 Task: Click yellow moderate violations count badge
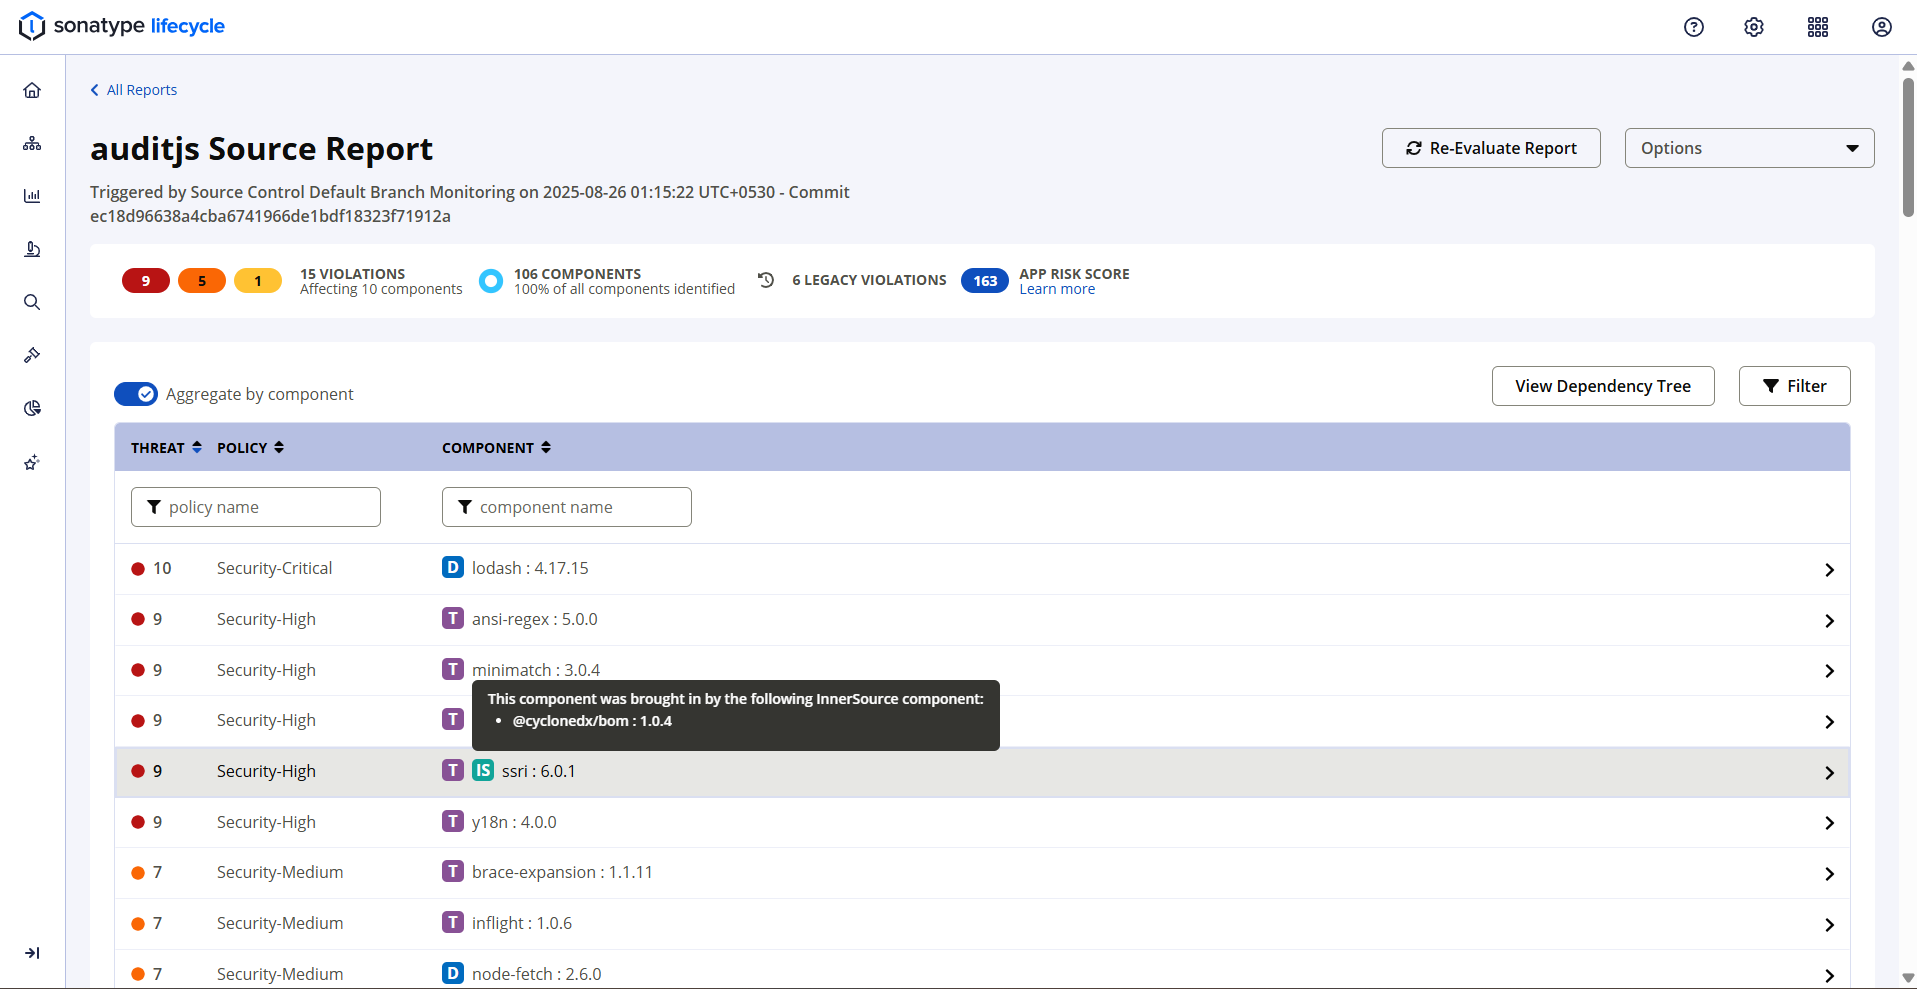coord(258,281)
